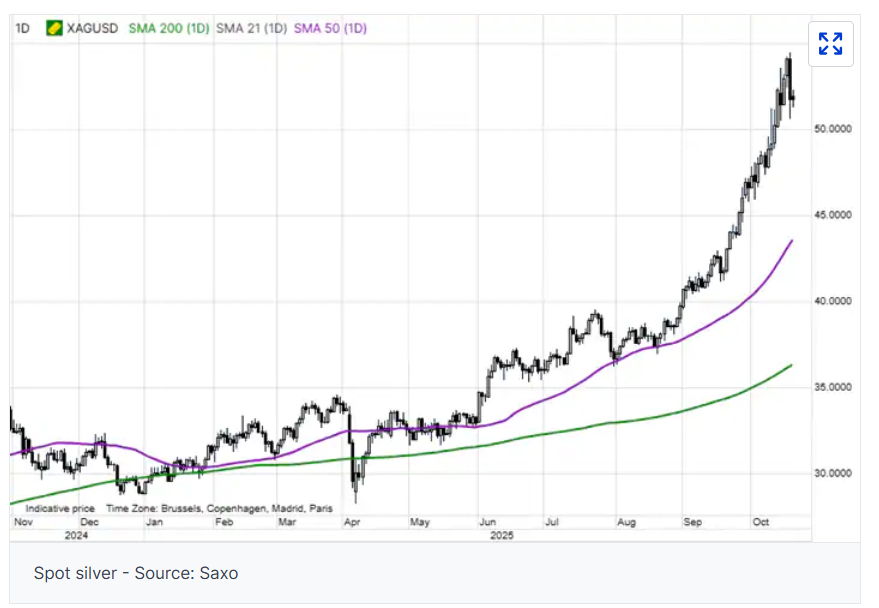The image size is (879, 608).
Task: Select the Oct marker on time axis
Action: (x=761, y=522)
